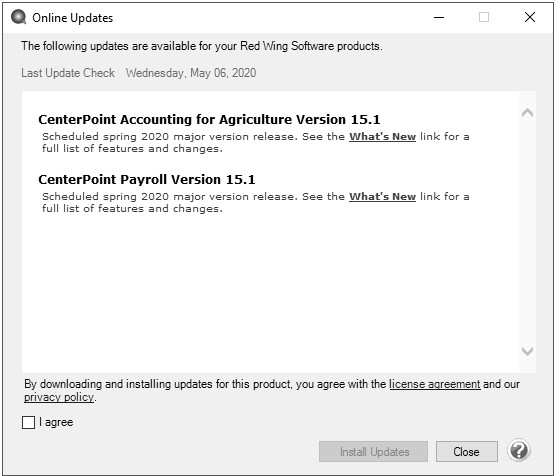This screenshot has height=476, width=557.
Task: Open the license agreement link
Action: click(435, 384)
